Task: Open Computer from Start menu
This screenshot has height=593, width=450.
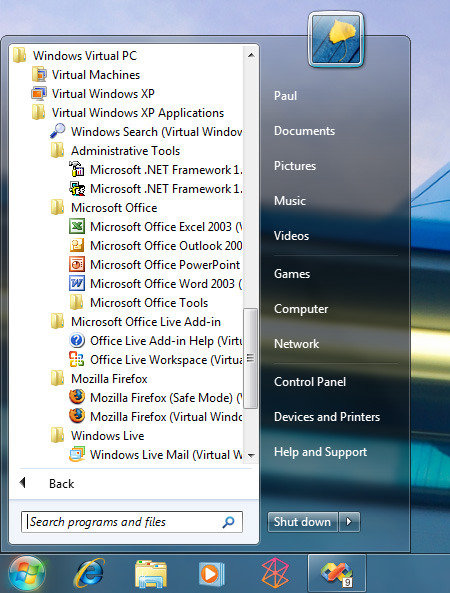Action: tap(301, 309)
